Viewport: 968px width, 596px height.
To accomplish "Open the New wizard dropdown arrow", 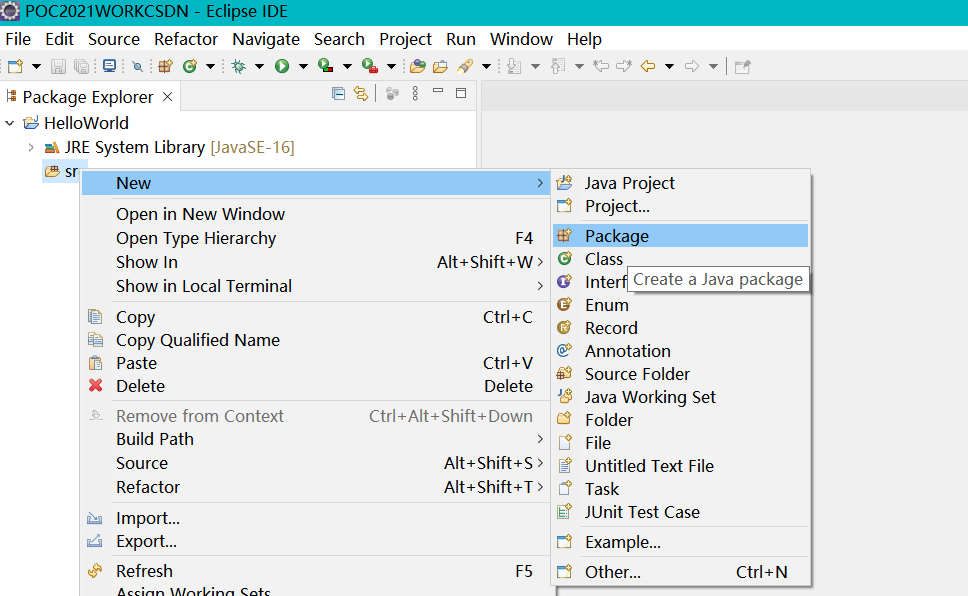I will (x=36, y=66).
